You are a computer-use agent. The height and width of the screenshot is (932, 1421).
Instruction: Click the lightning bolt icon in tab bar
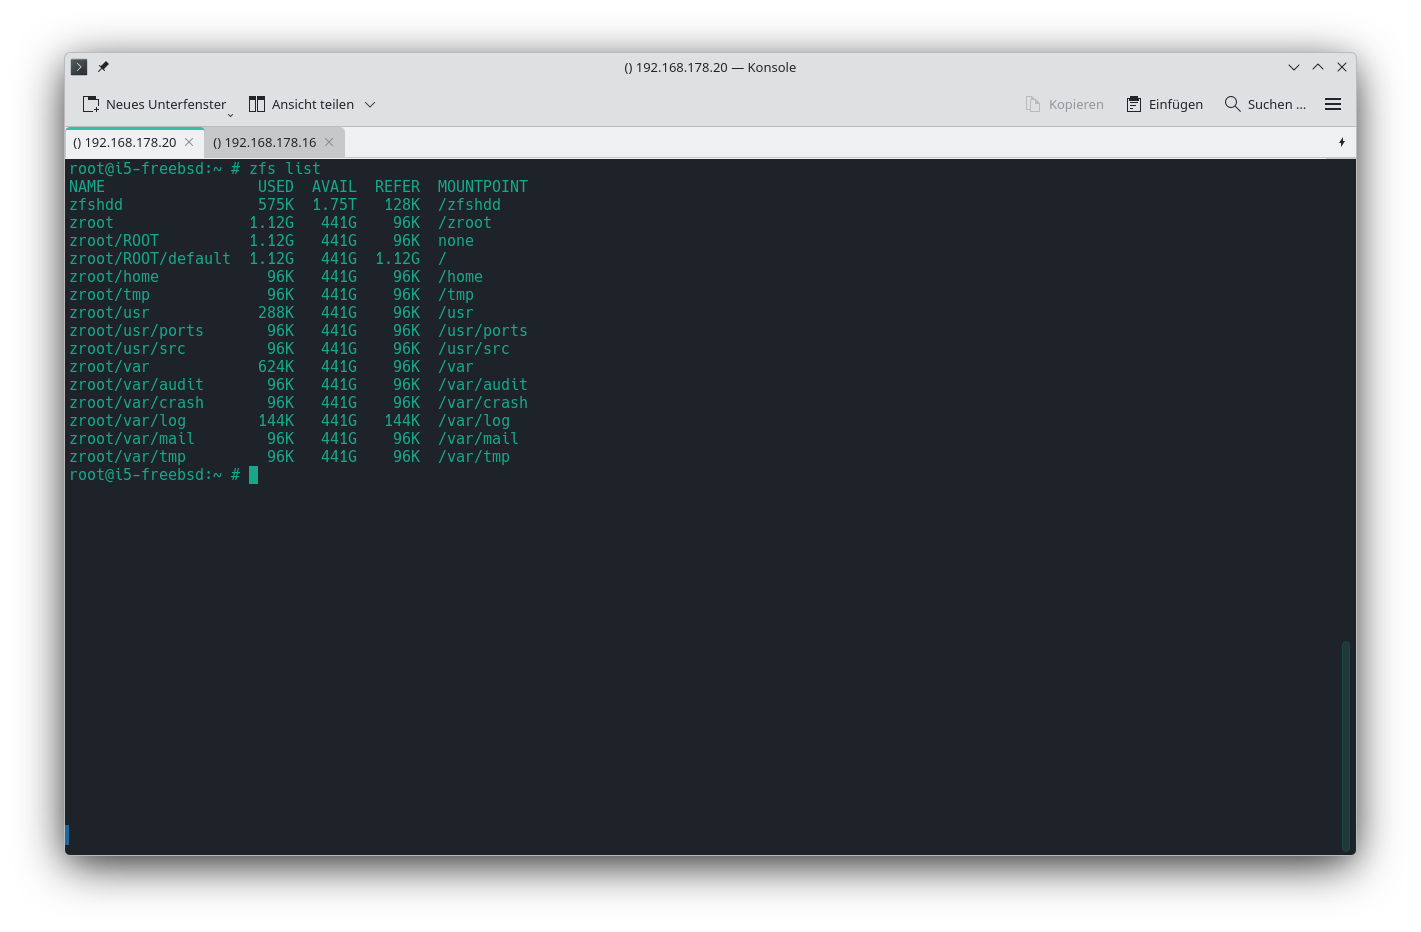(x=1341, y=142)
